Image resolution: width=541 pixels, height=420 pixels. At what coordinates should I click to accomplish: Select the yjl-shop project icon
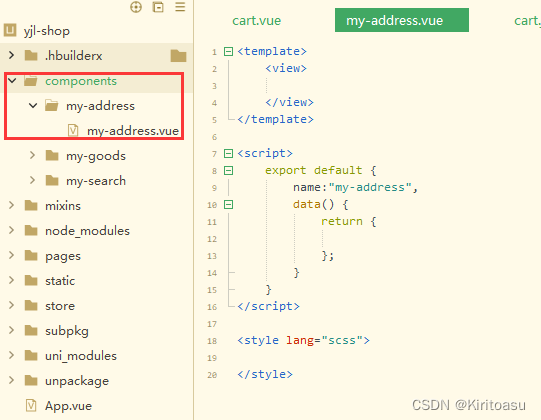(x=10, y=30)
